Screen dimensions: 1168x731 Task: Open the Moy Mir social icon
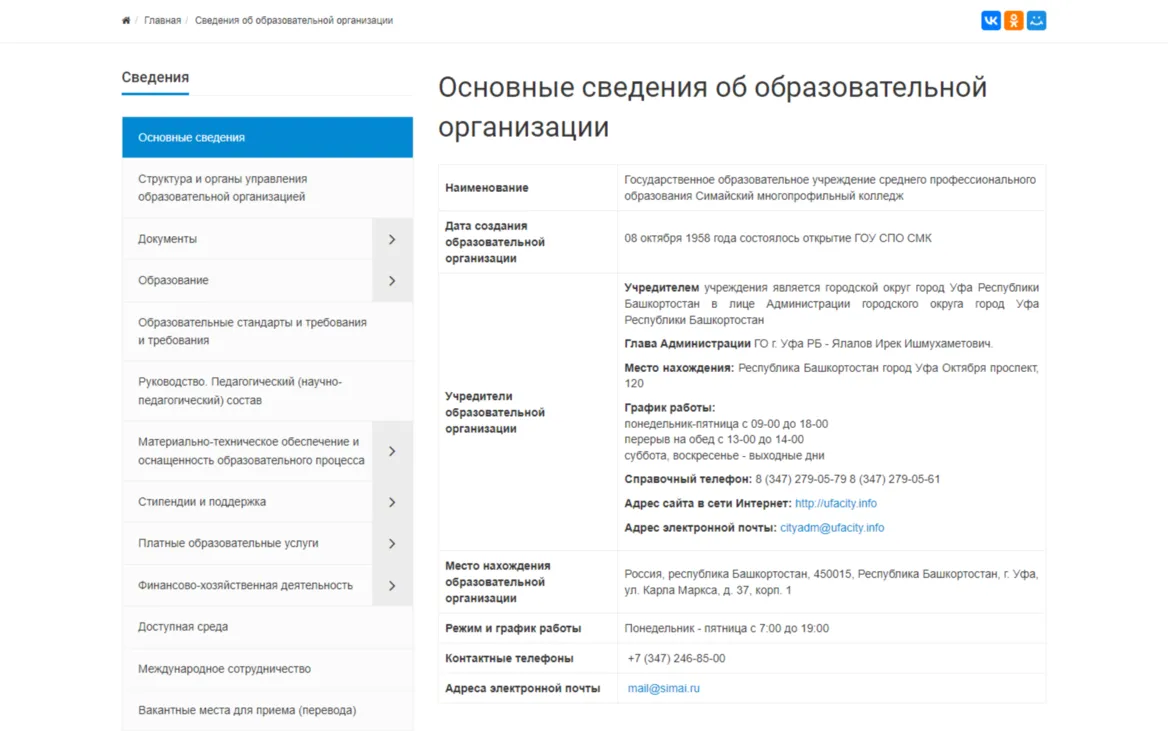(1036, 20)
